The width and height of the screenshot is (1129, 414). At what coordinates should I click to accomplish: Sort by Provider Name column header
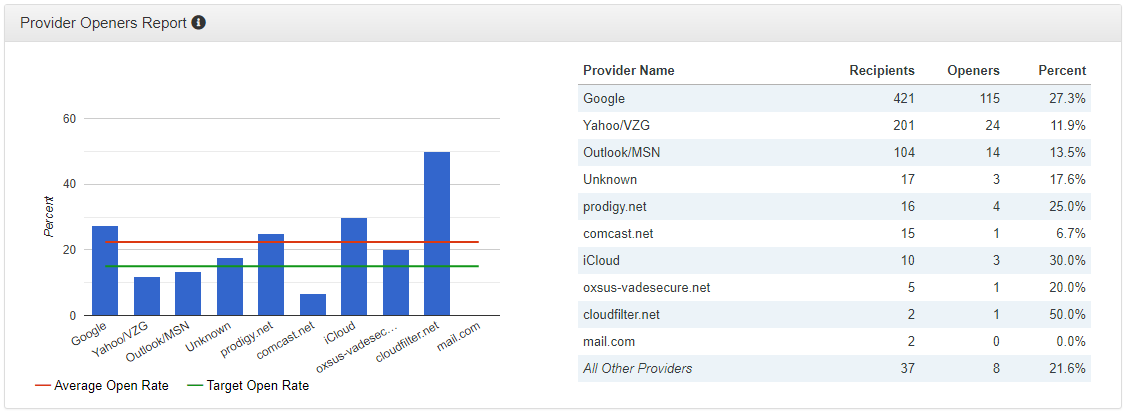[x=629, y=71]
